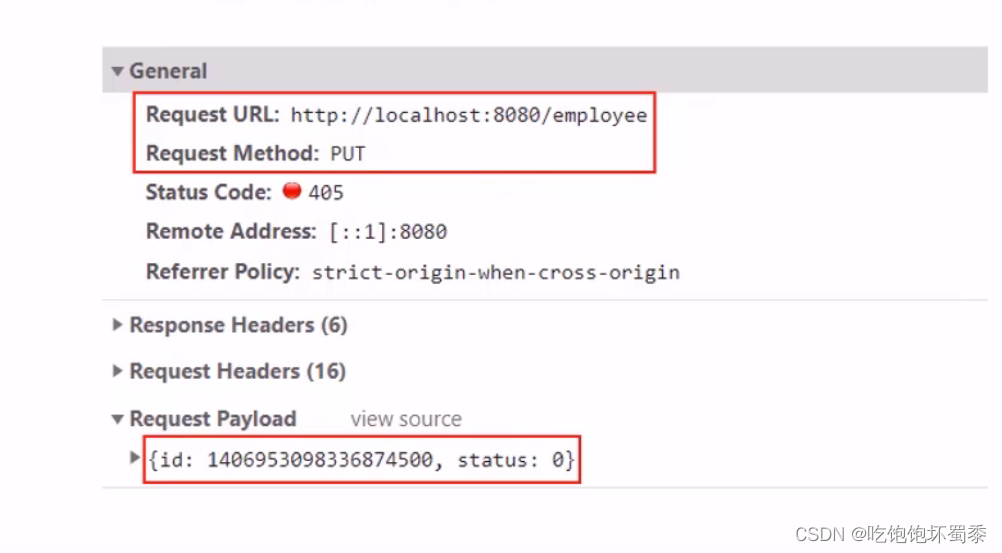Viewport: 1002px width, 553px height.
Task: Click the General section header label
Action: pyautogui.click(x=168, y=71)
